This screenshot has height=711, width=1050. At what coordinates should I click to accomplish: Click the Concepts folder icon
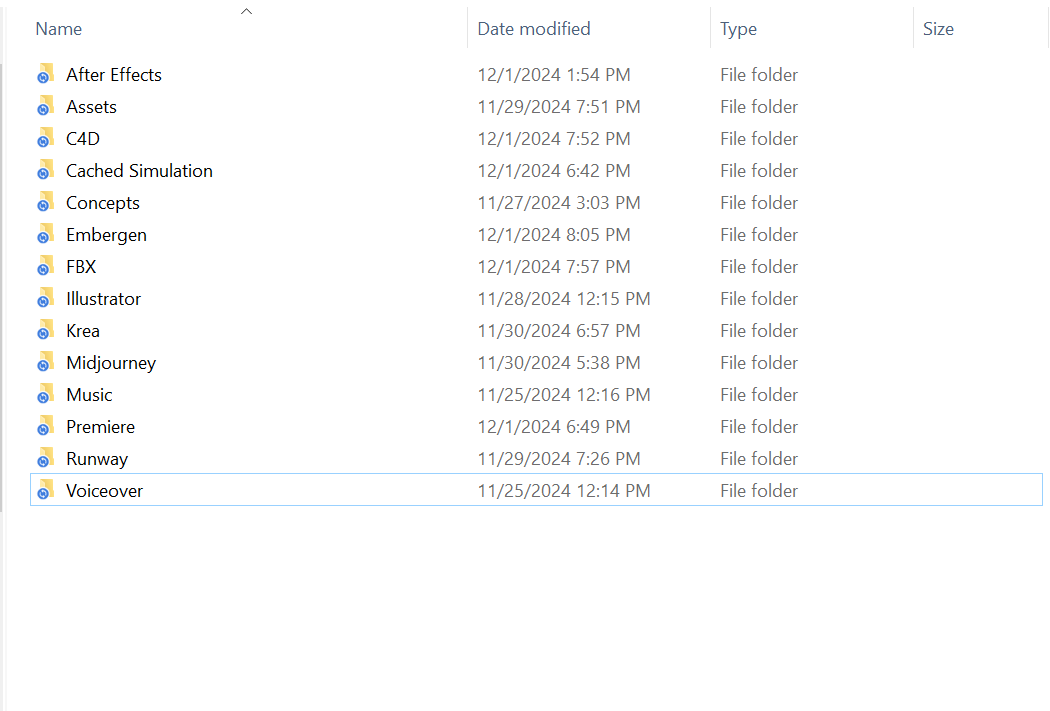45,203
